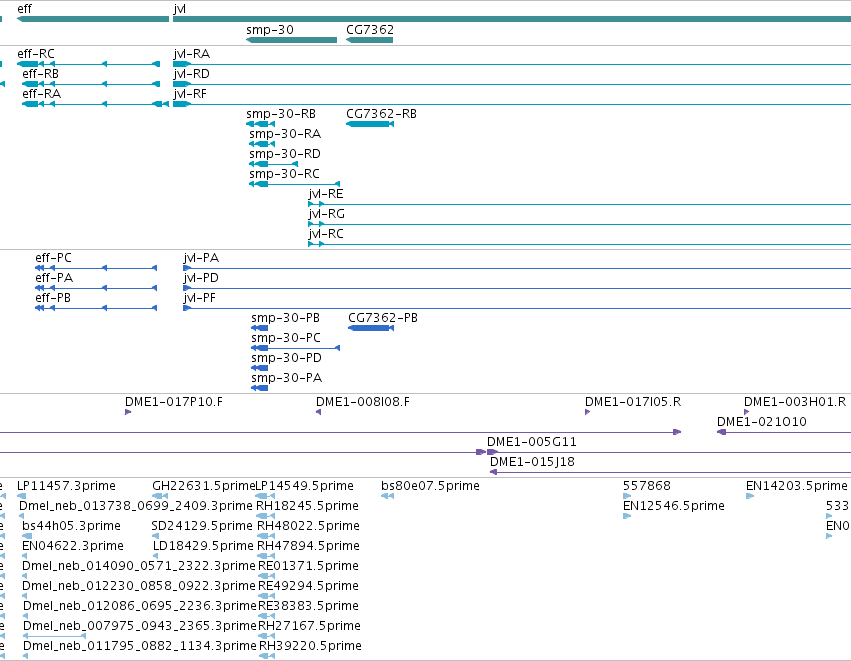This screenshot has height=661, width=851.
Task: Select the EN14203.5prime EST label
Action: coord(796,486)
